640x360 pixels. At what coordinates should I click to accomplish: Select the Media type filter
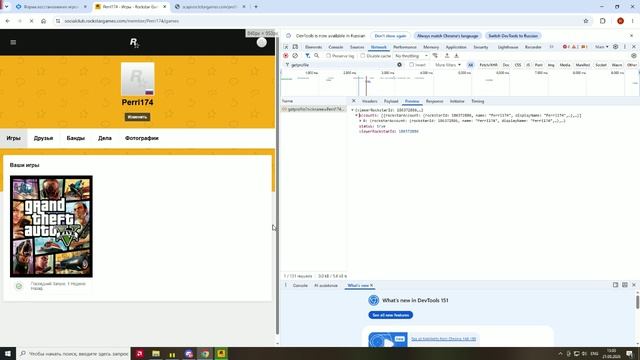(x=565, y=65)
